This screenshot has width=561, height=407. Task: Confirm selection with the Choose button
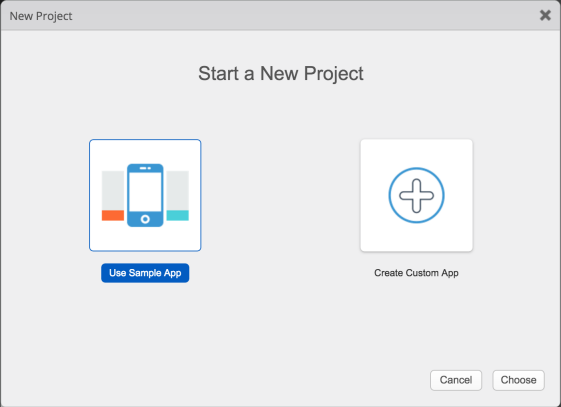pyautogui.click(x=518, y=380)
